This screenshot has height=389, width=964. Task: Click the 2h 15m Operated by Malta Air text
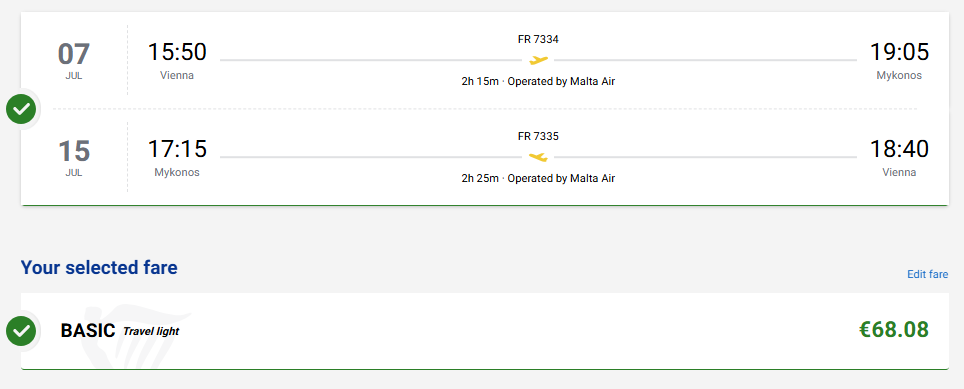point(538,81)
